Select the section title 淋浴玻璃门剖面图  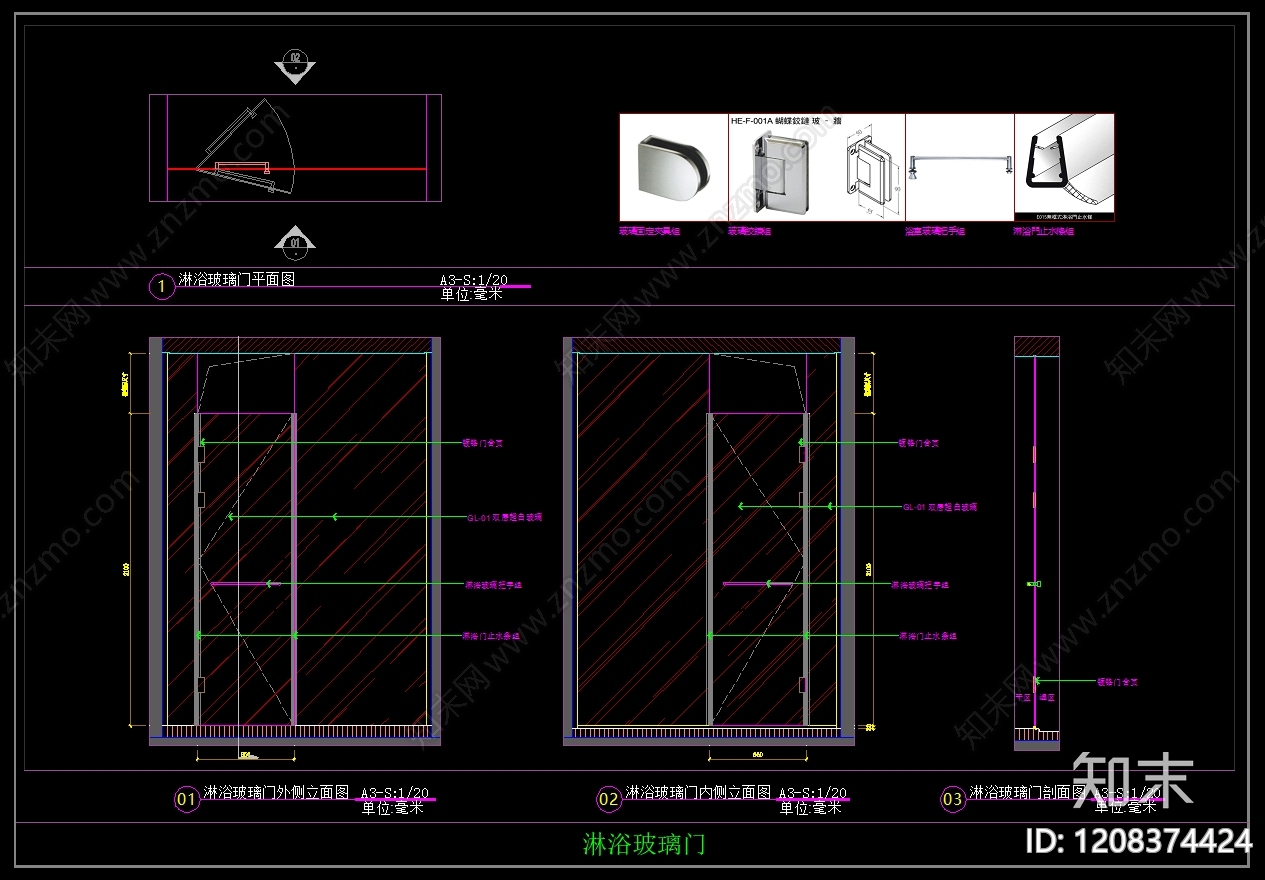point(1028,792)
